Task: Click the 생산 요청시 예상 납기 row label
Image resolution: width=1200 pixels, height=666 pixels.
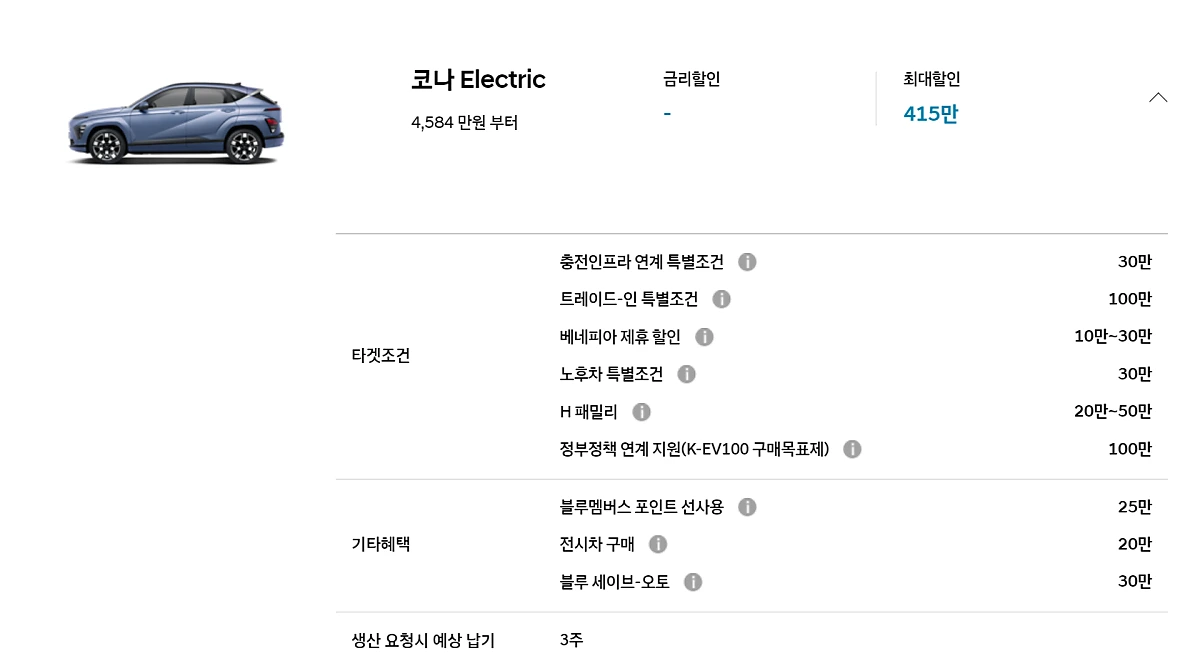Action: coord(423,640)
